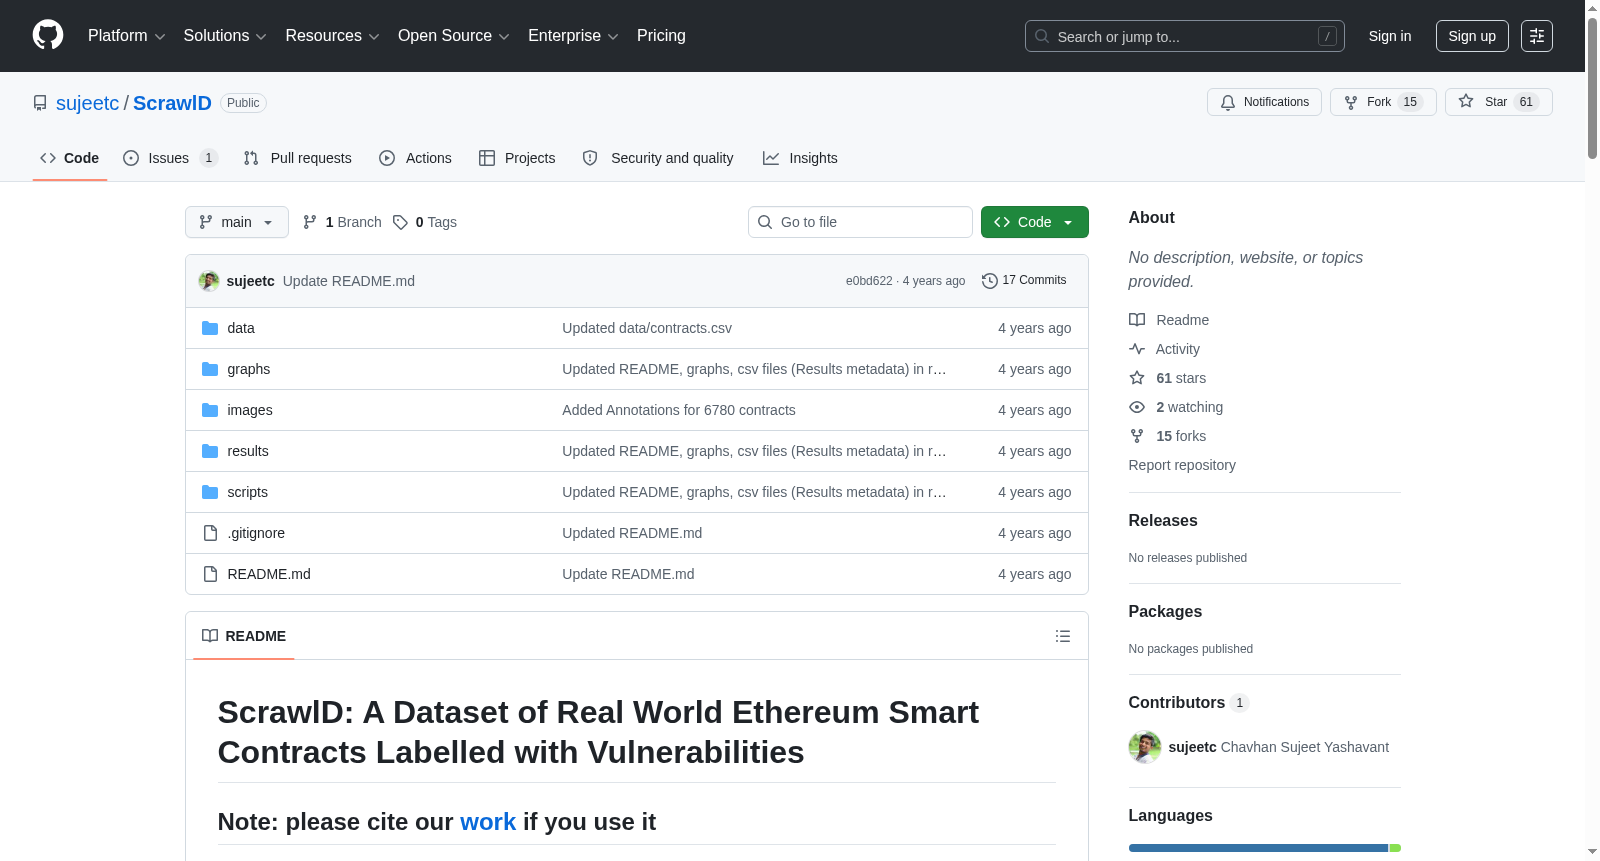
Task: Open commit 'Added Annotations for 6780 contracts'
Action: pos(679,410)
